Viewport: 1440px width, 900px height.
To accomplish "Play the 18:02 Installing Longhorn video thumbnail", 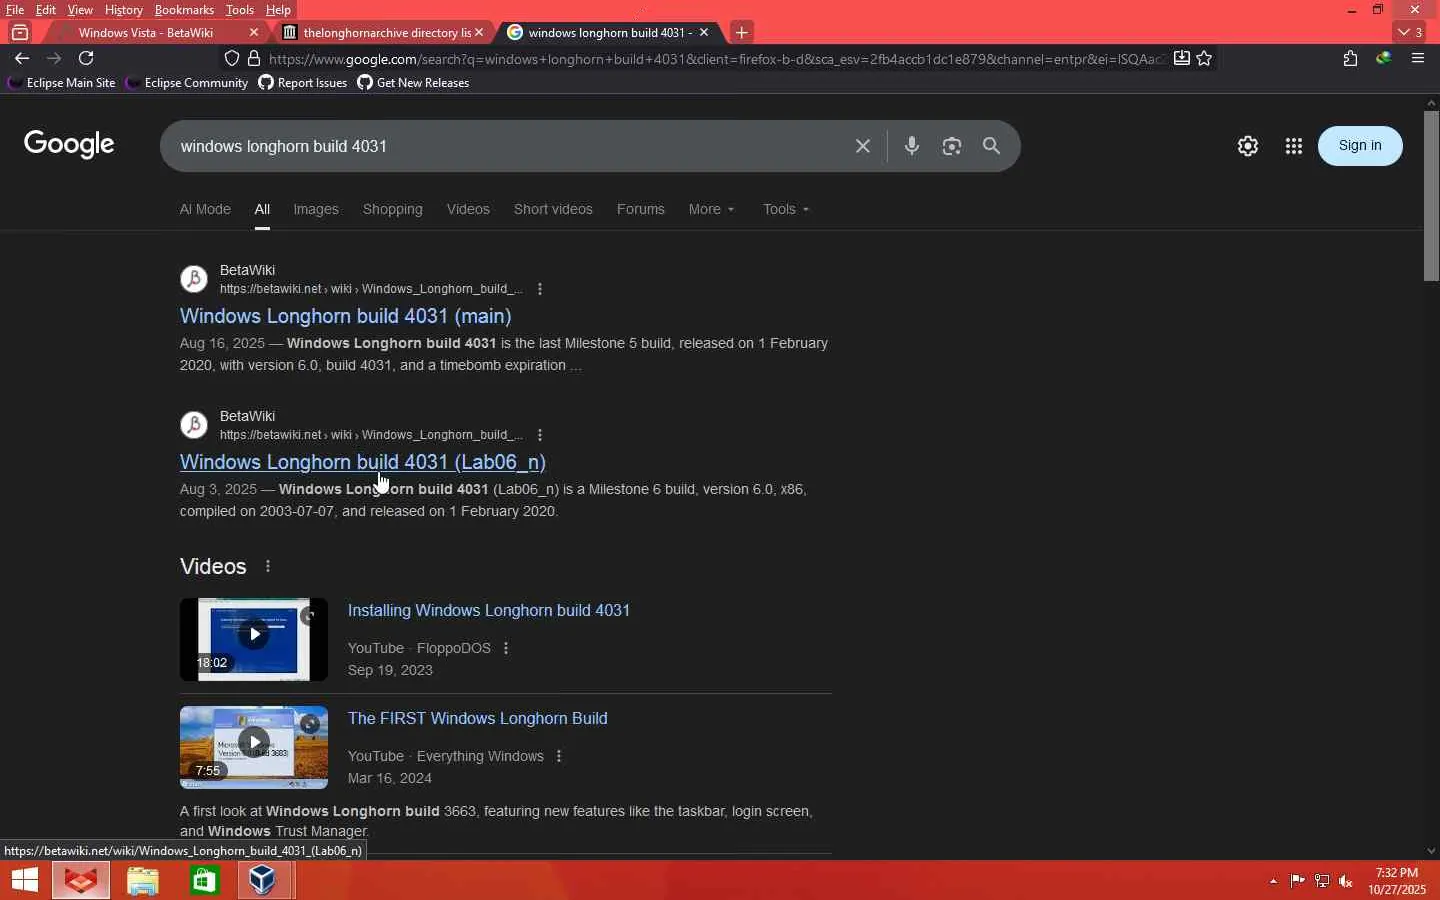I will 254,639.
